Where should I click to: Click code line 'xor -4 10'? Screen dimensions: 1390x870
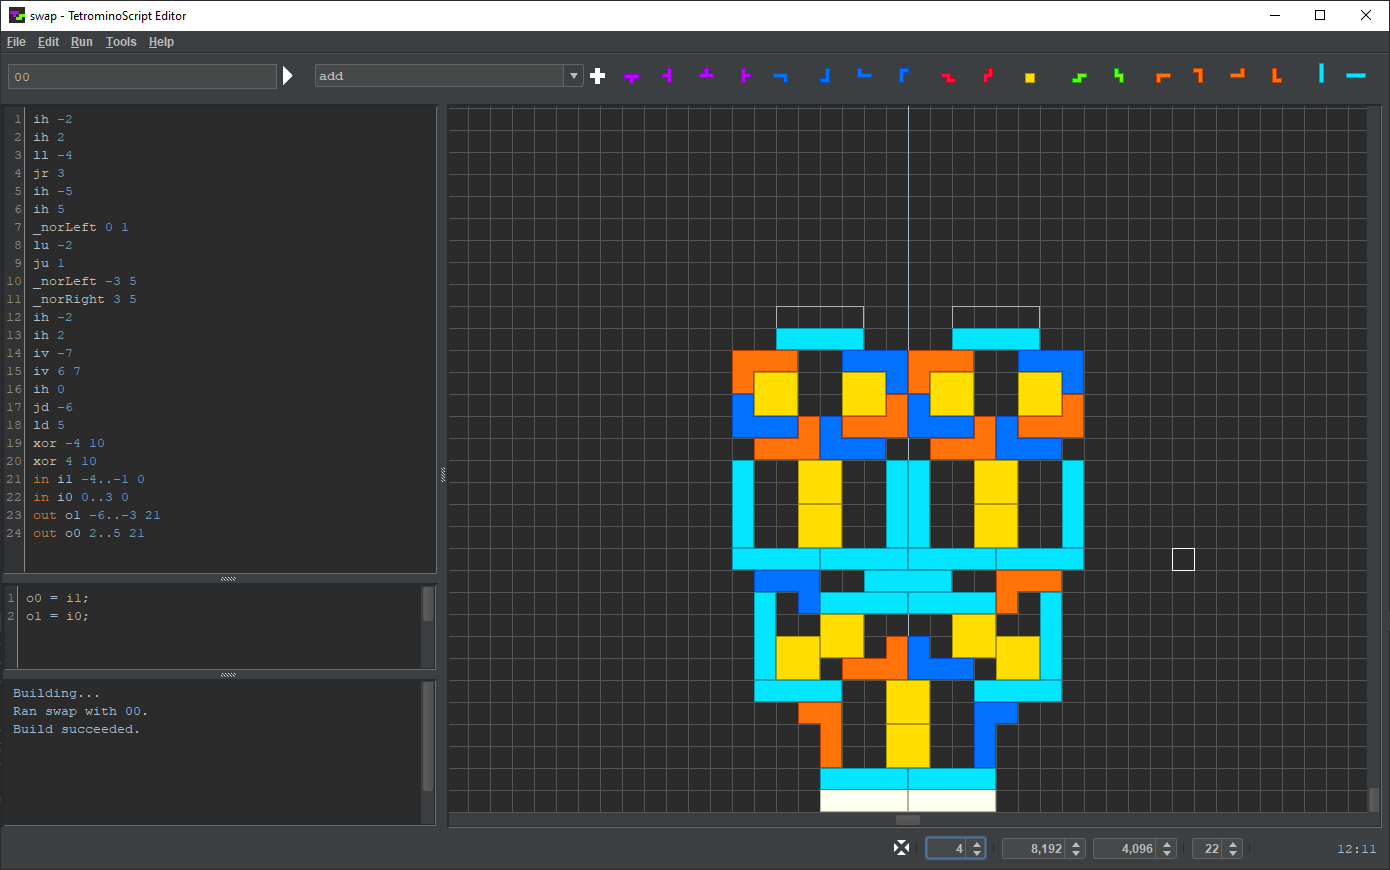(68, 443)
